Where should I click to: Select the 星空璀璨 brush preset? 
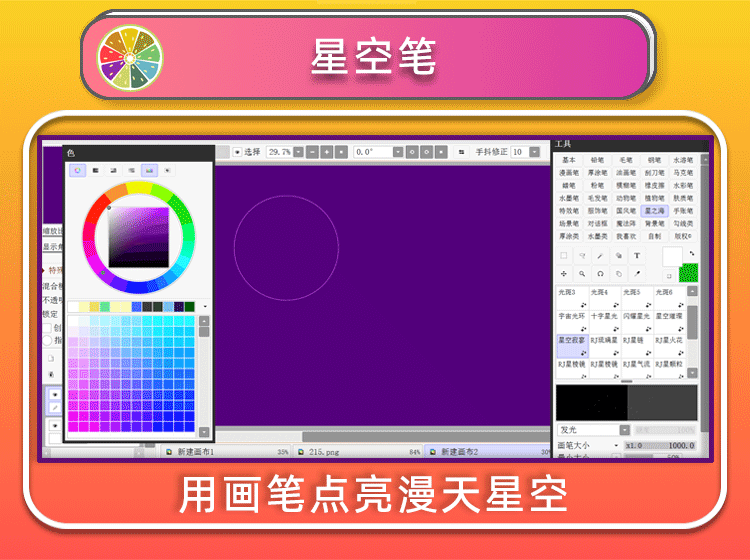pyautogui.click(x=669, y=322)
